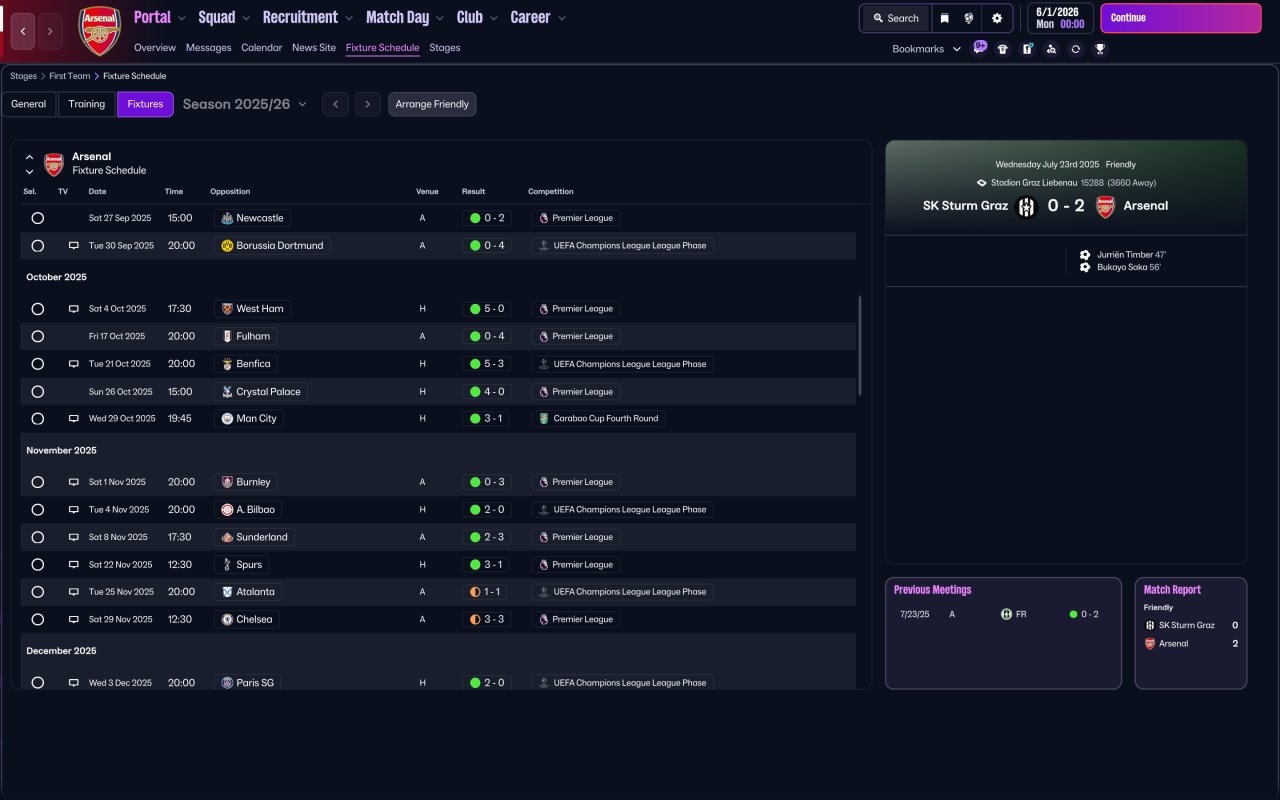1280x800 pixels.
Task: Expand the Recruitment menu chevron
Action: [348, 18]
